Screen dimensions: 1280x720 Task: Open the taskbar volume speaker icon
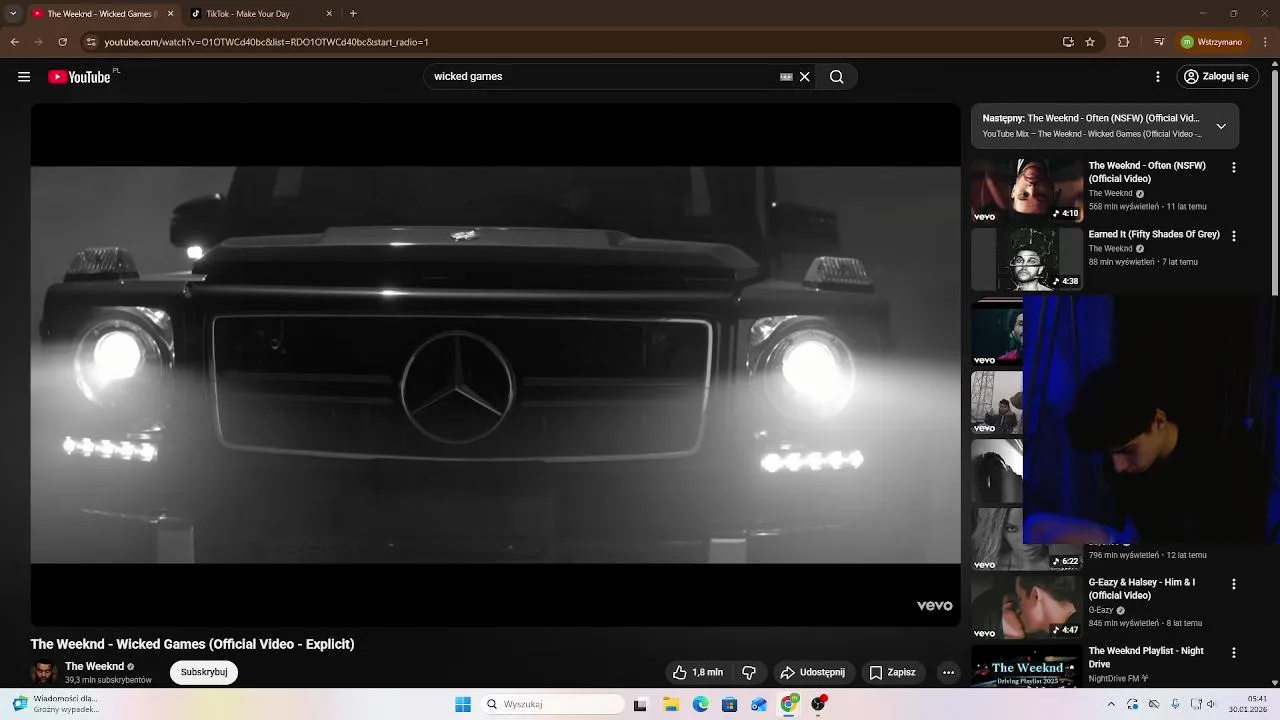click(1211, 704)
